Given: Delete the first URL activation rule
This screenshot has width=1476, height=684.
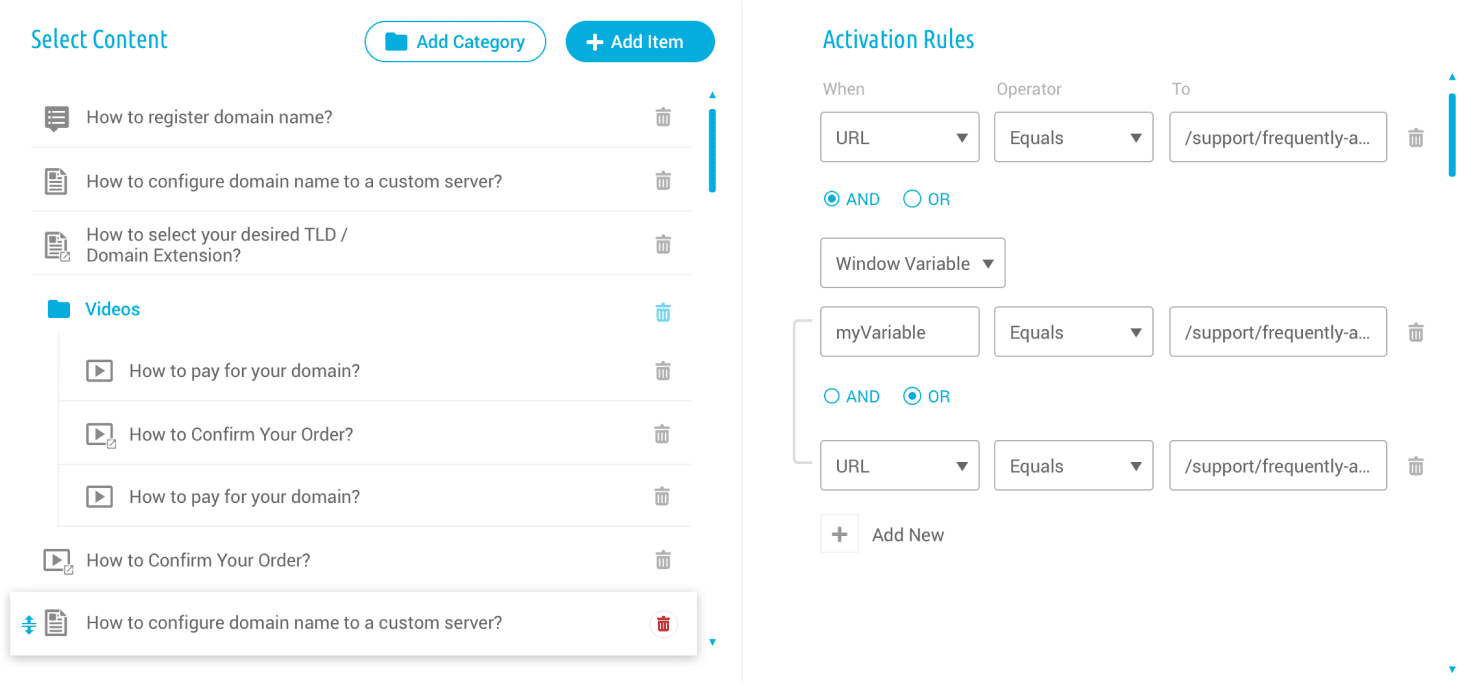Looking at the screenshot, I should click(1416, 138).
